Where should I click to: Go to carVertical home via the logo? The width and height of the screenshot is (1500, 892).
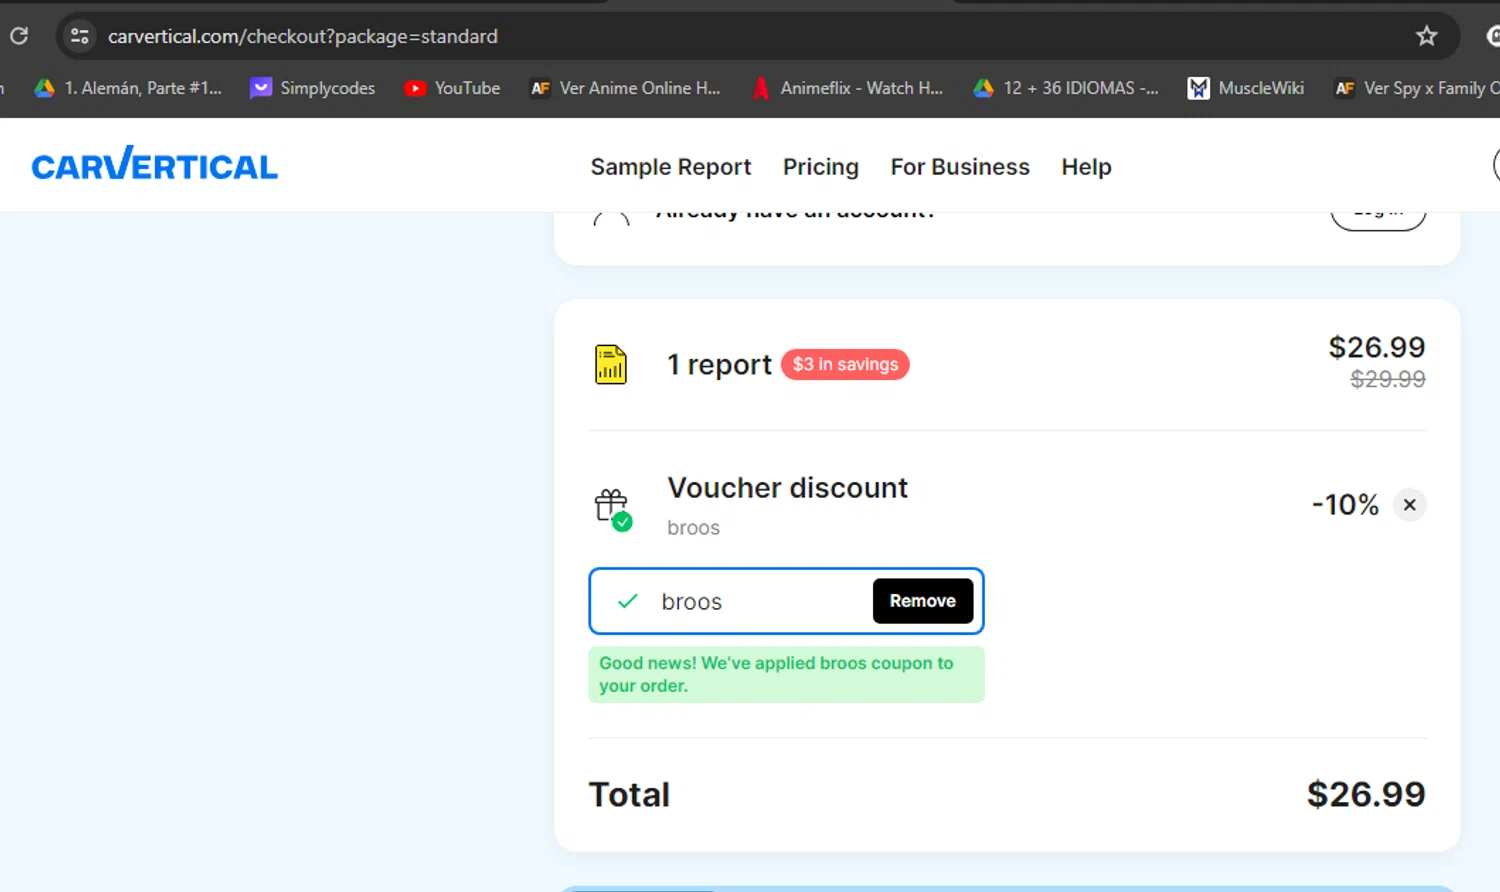click(x=155, y=164)
